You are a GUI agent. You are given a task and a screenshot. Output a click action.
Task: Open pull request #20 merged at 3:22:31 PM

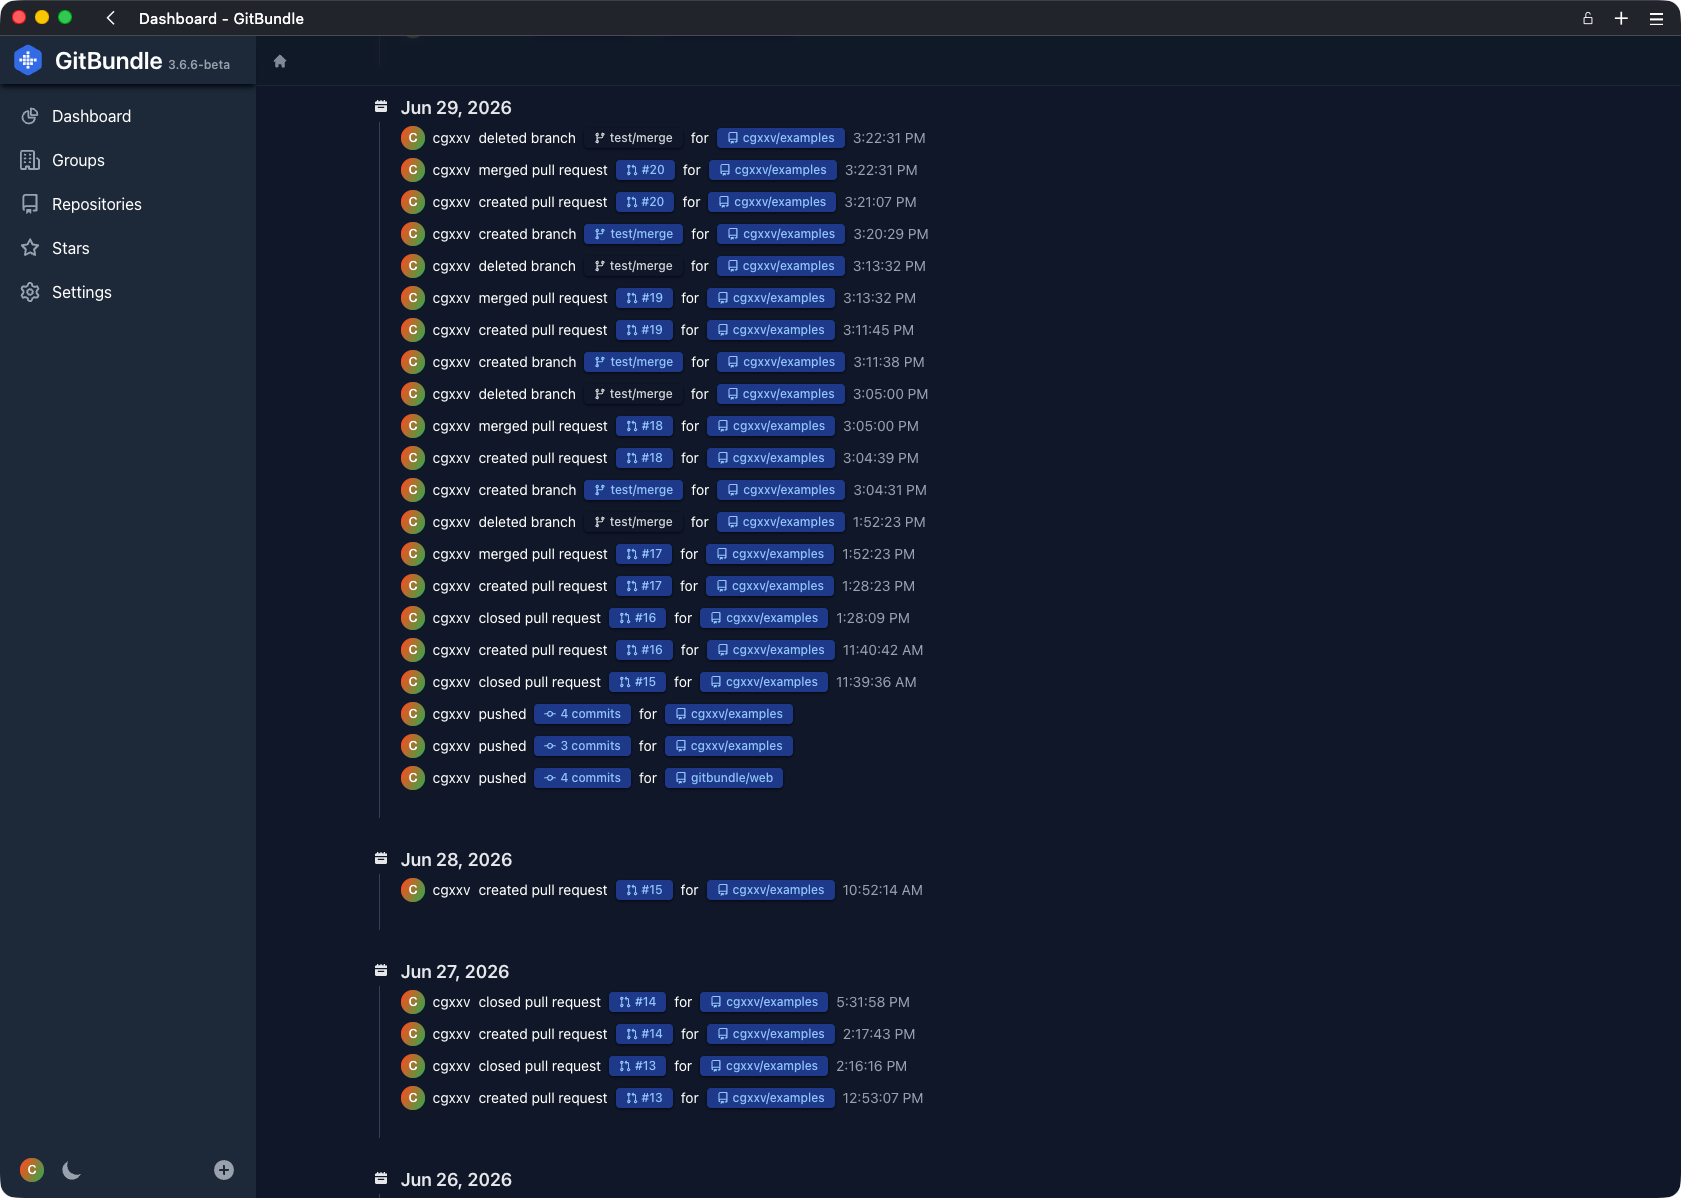(645, 170)
